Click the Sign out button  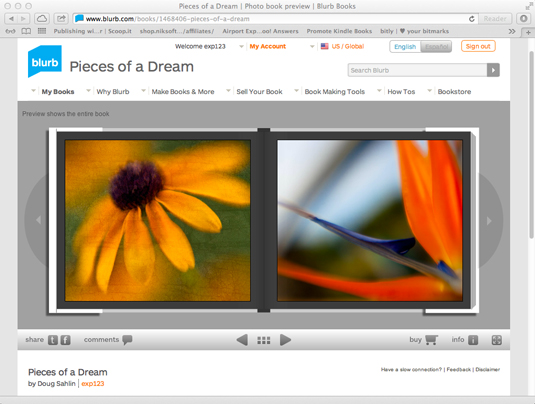478,46
